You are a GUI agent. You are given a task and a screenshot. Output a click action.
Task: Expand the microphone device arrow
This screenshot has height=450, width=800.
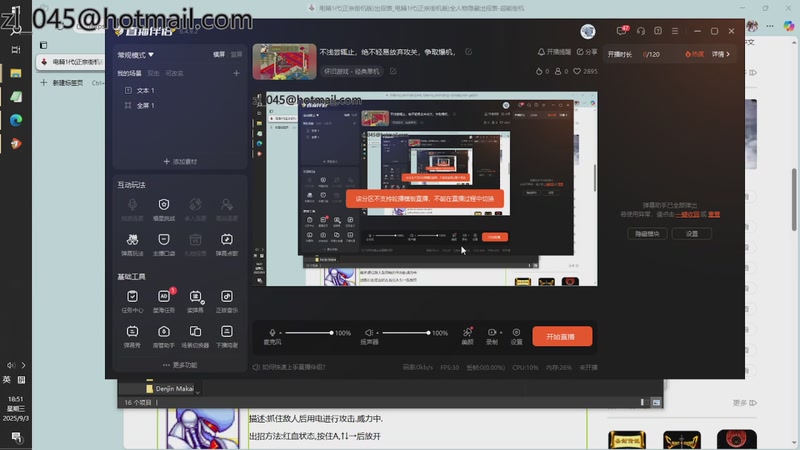[280, 333]
